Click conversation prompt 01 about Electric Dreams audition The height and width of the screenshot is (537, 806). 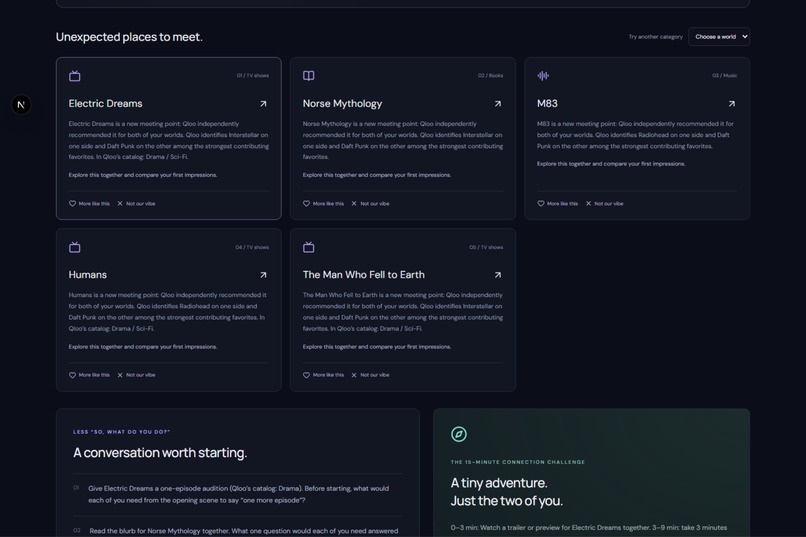239,494
